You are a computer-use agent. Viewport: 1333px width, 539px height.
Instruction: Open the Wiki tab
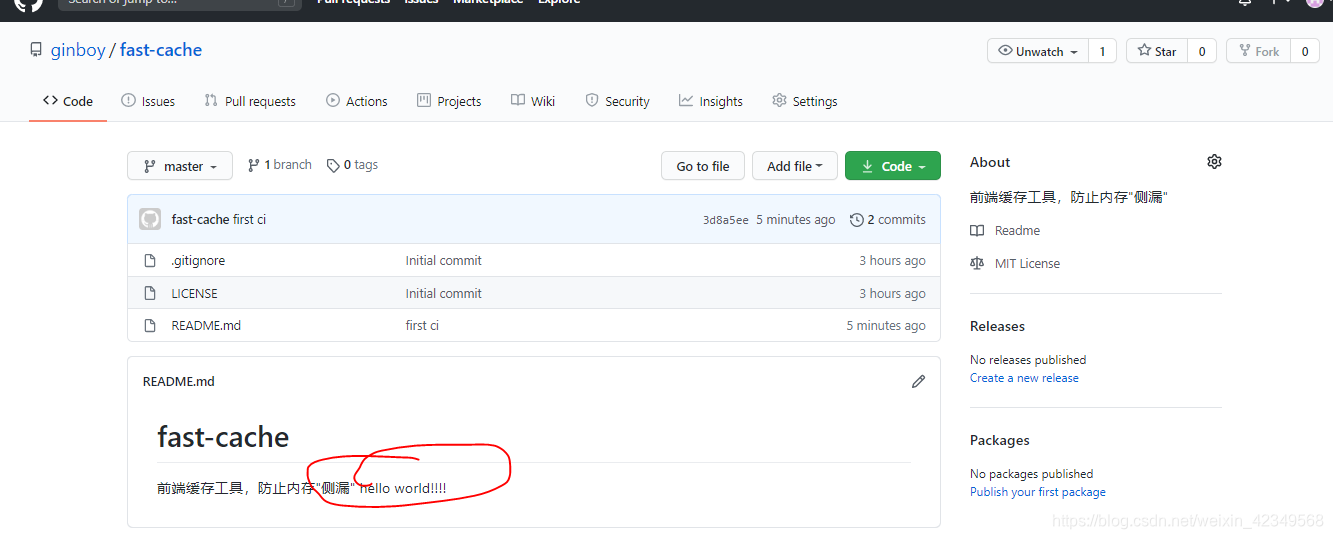click(533, 101)
